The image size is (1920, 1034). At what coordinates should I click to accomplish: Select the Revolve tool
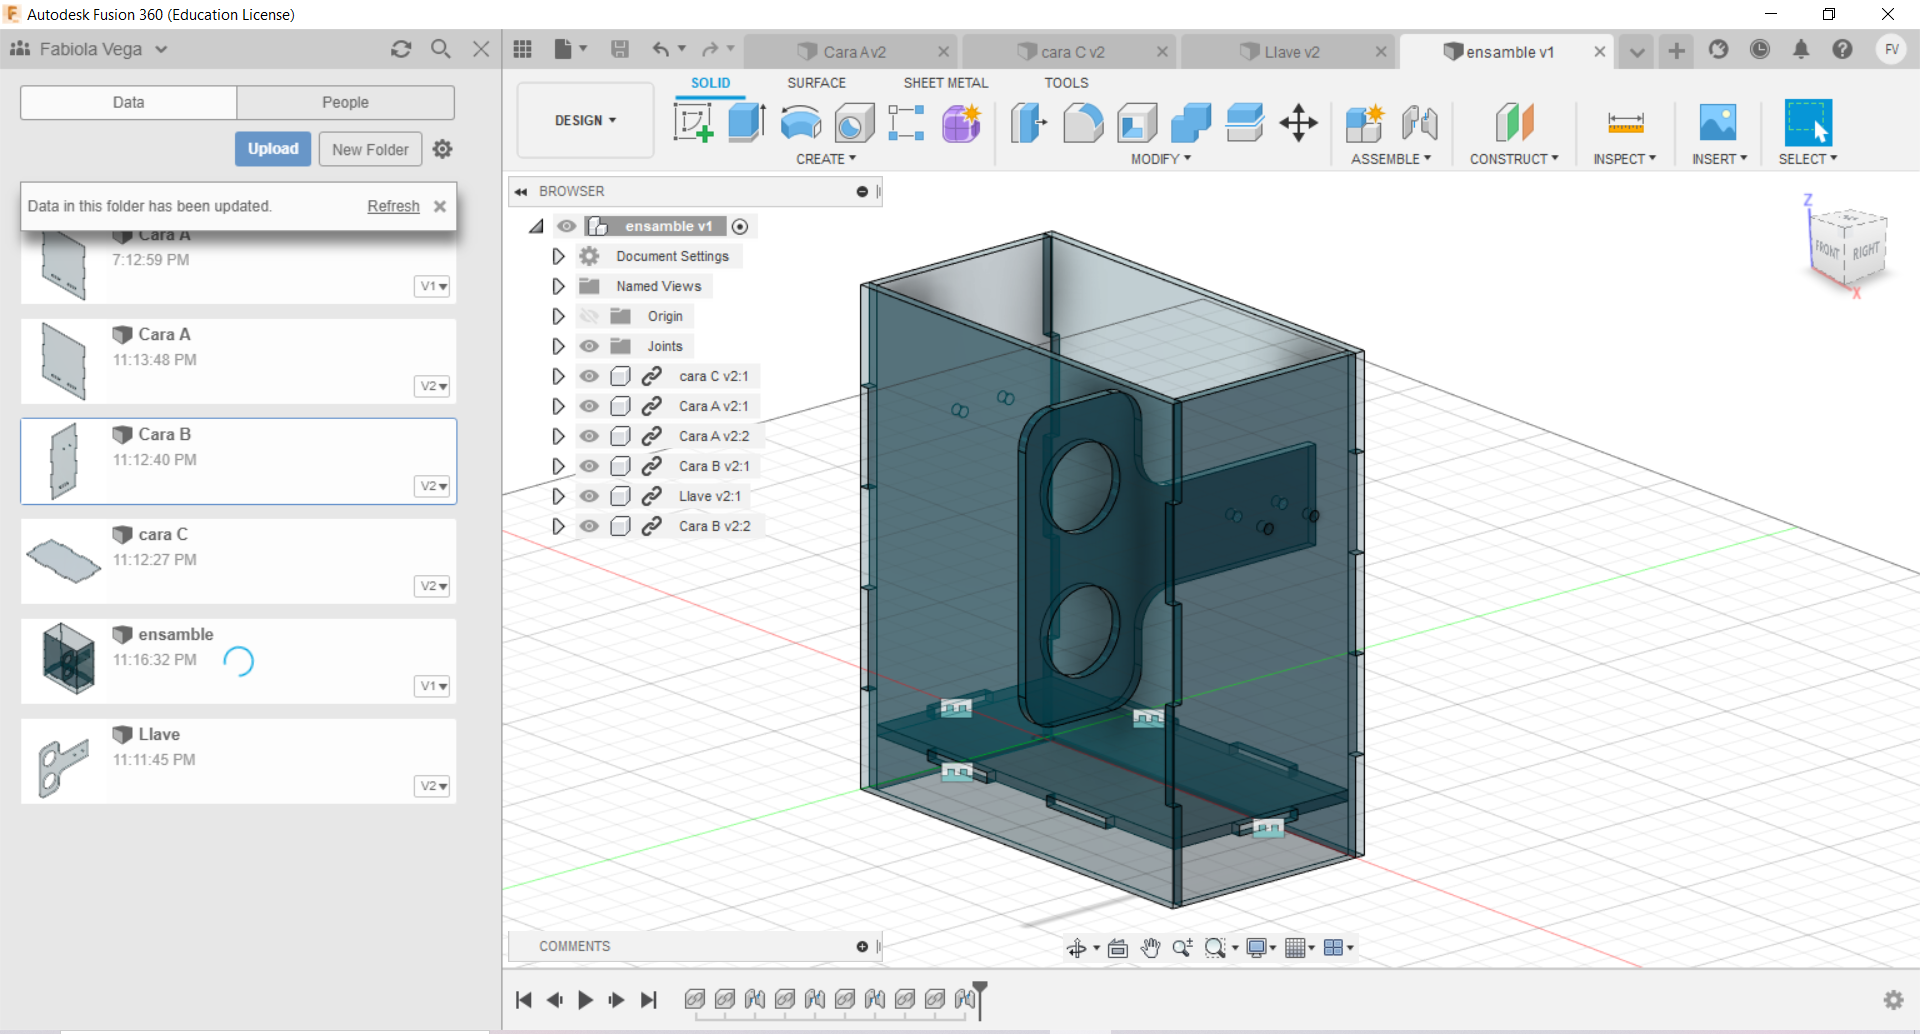800,123
